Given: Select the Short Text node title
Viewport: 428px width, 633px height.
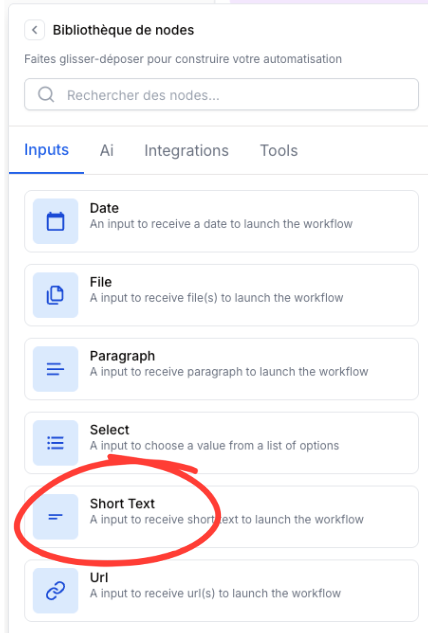Looking at the screenshot, I should 122,504.
